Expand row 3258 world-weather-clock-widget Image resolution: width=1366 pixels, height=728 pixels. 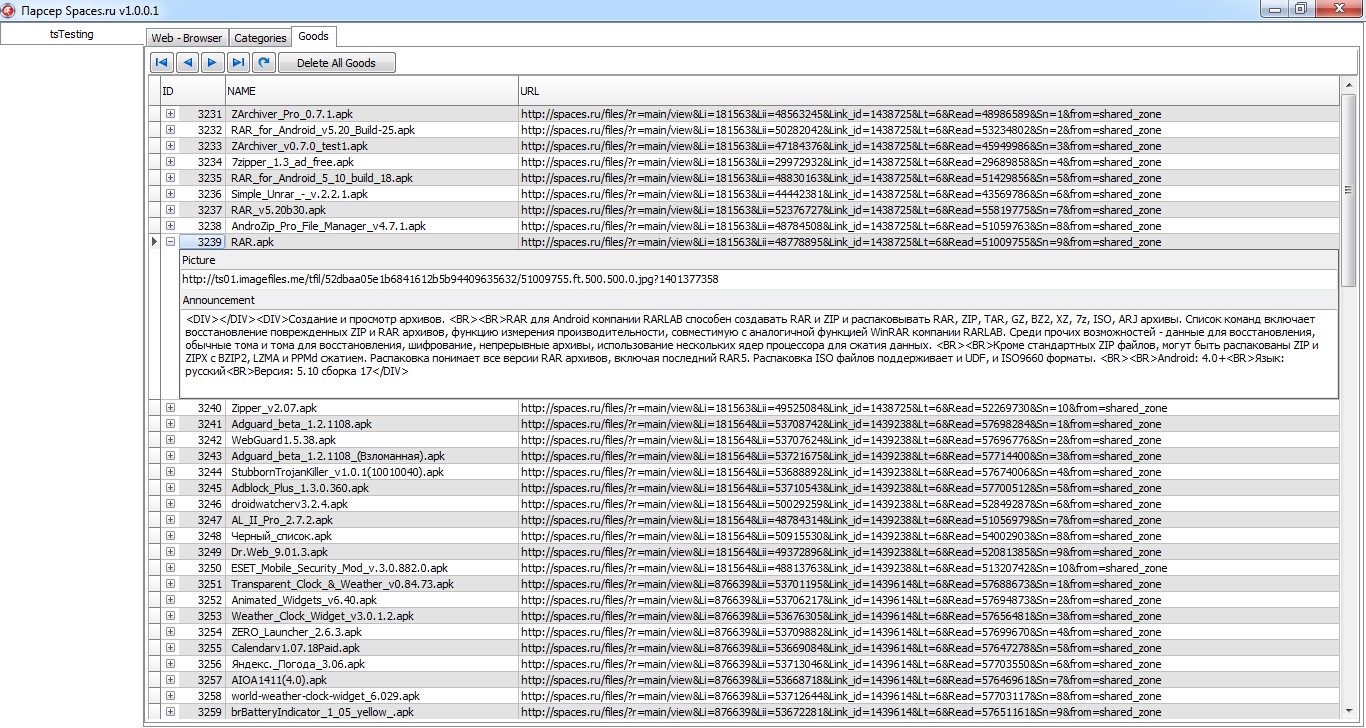pos(170,696)
